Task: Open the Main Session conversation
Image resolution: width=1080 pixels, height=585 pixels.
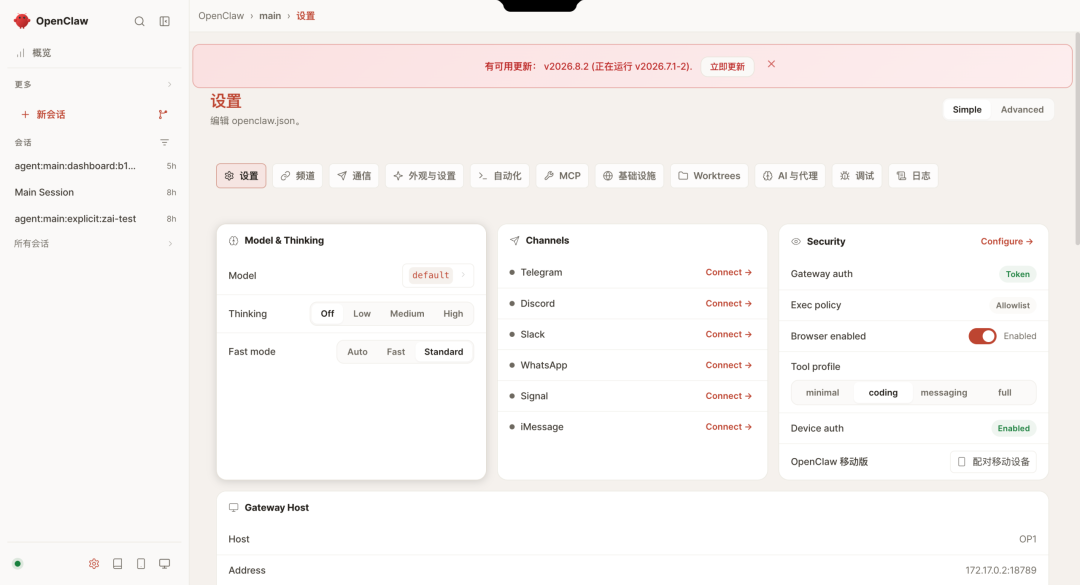Action: tap(94, 192)
